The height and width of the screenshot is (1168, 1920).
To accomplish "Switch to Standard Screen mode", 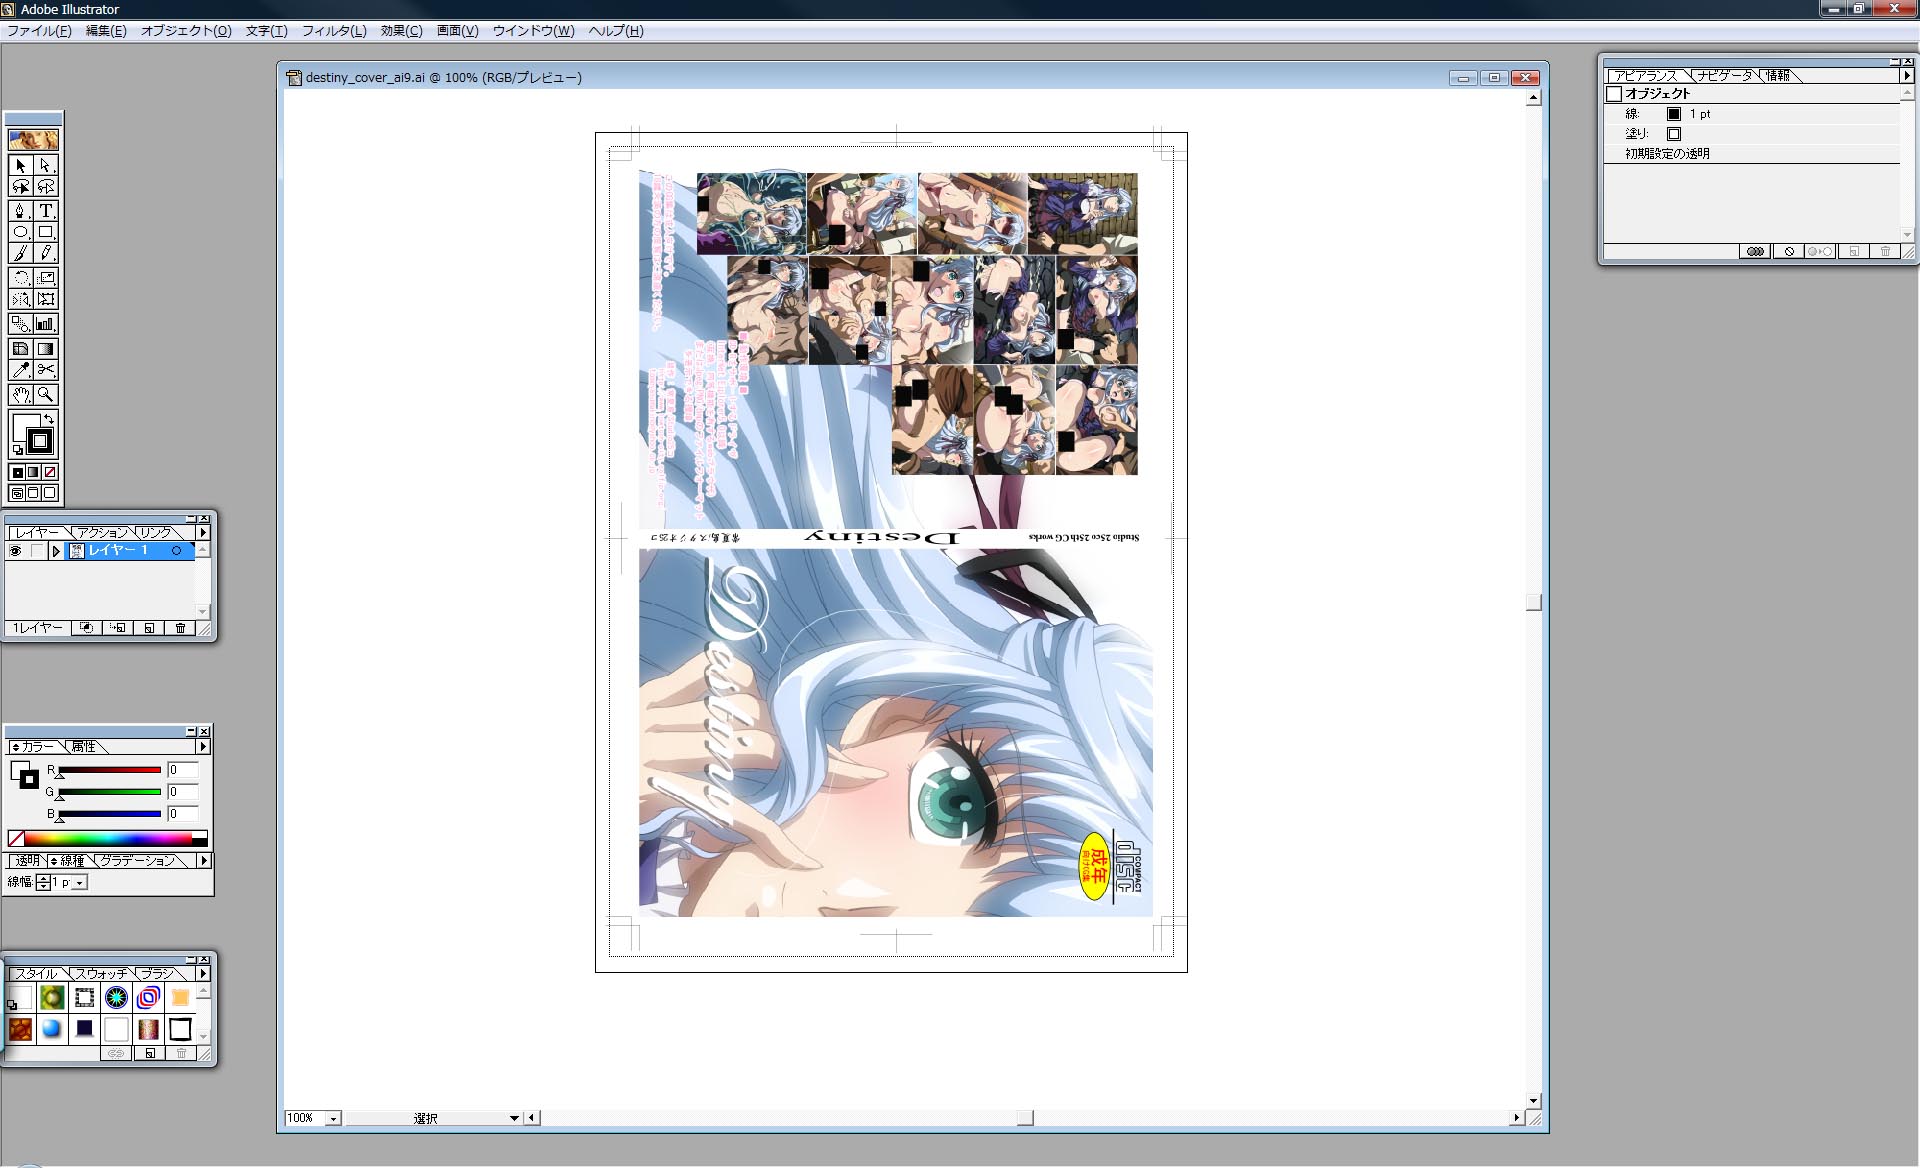I will tap(17, 493).
